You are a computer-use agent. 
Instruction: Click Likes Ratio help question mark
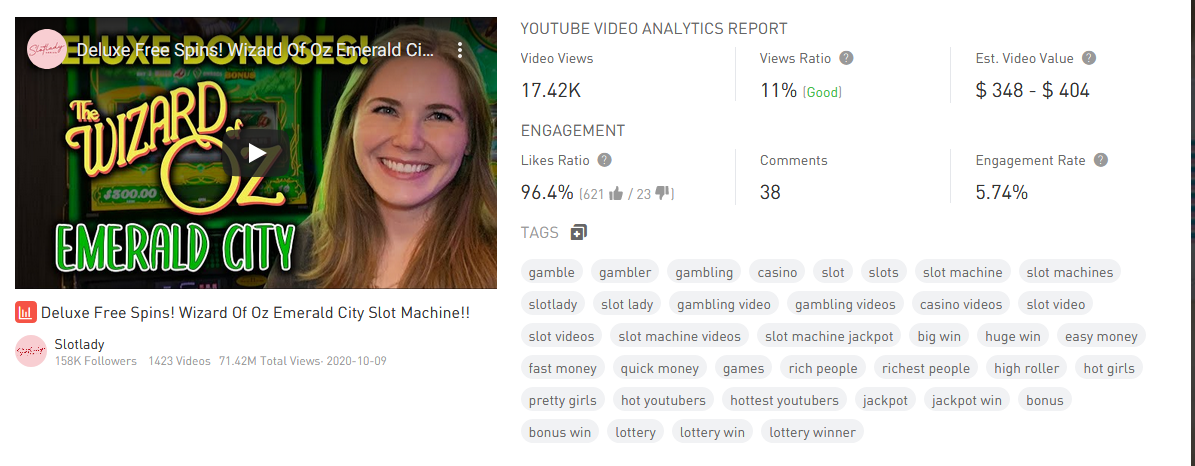coord(604,160)
